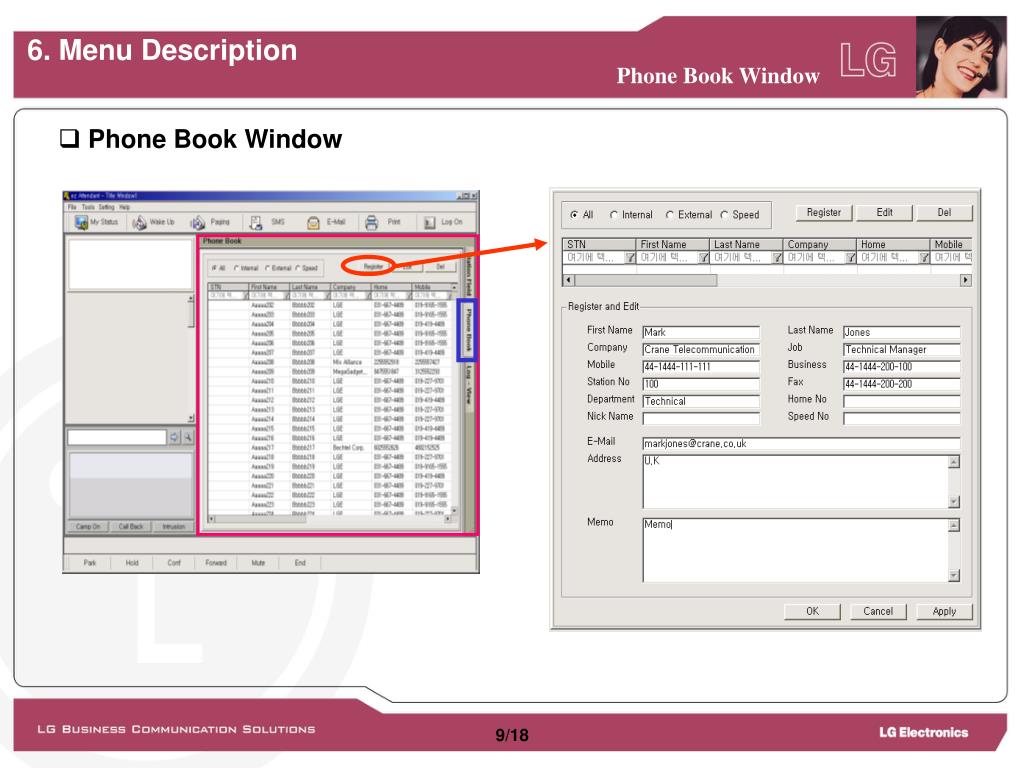Screen dimensions: 1024x768
Task: Click left scroll arrow of dialog table
Action: coord(569,280)
